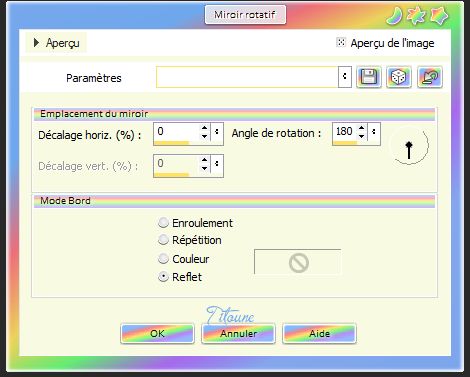This screenshot has width=470, height=377.
Task: Click inside the Paramètres combo field
Action: 247,77
